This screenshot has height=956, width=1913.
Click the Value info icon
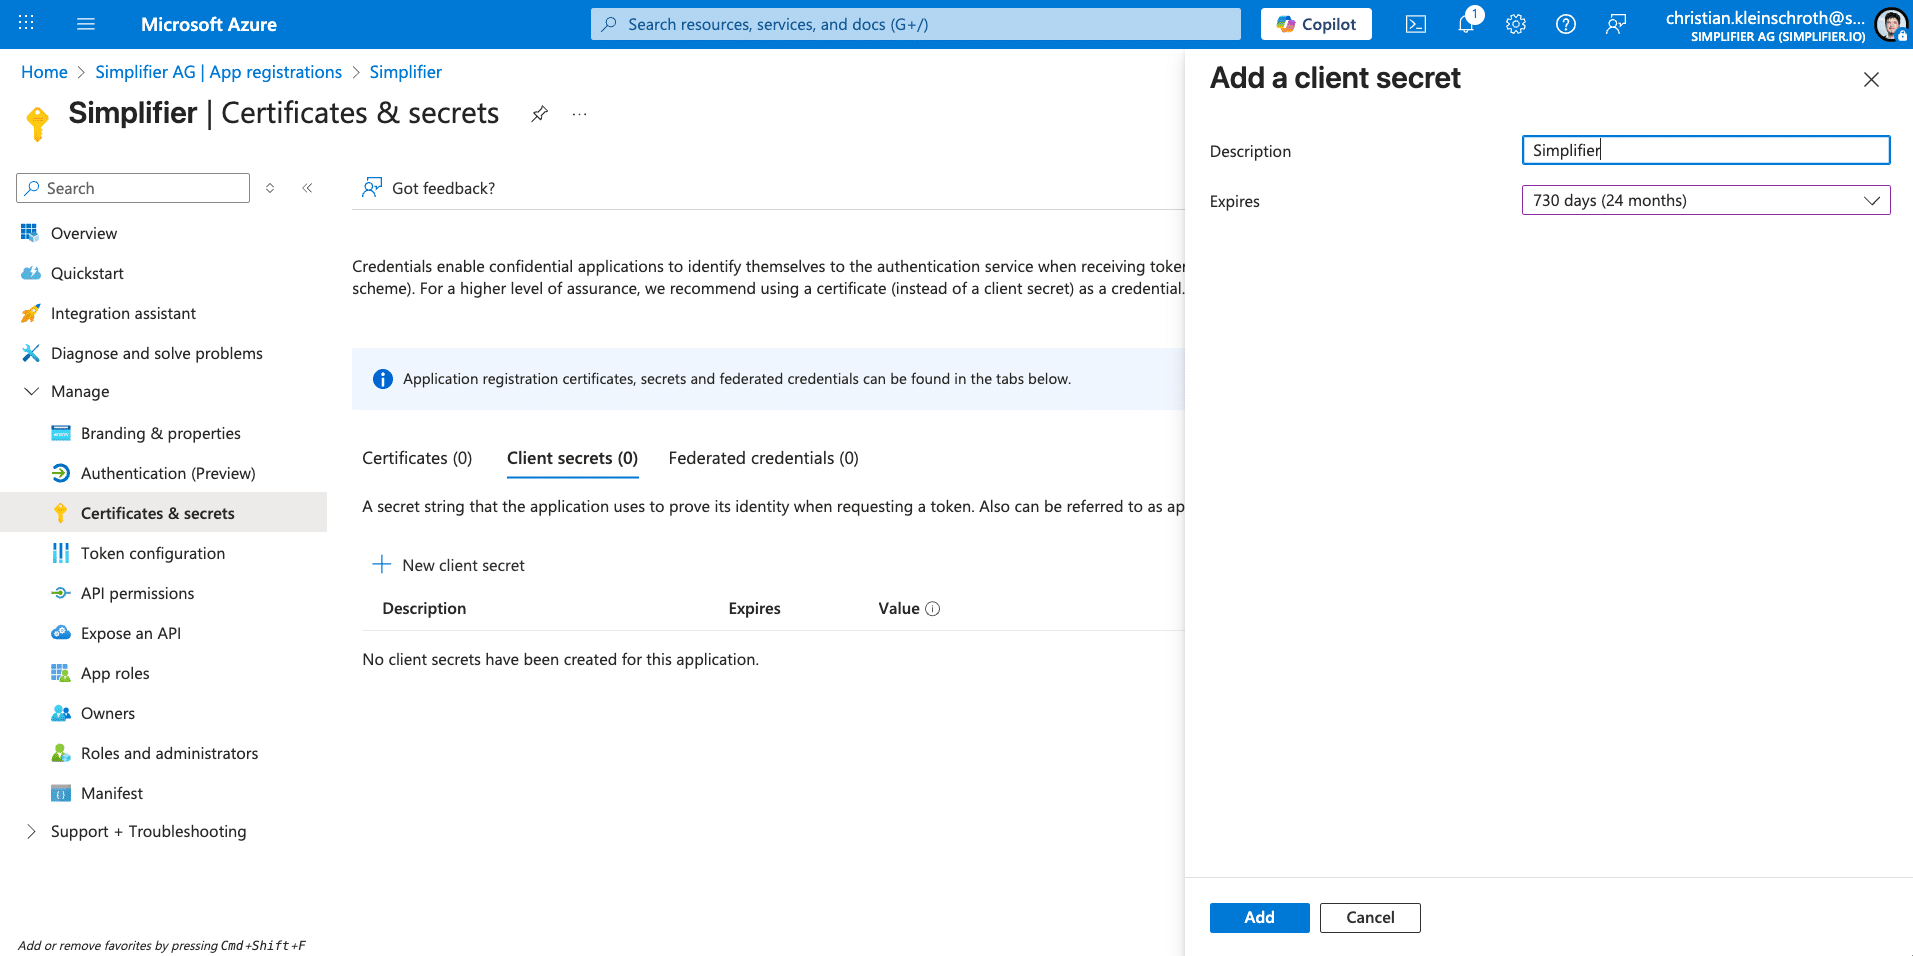932,609
